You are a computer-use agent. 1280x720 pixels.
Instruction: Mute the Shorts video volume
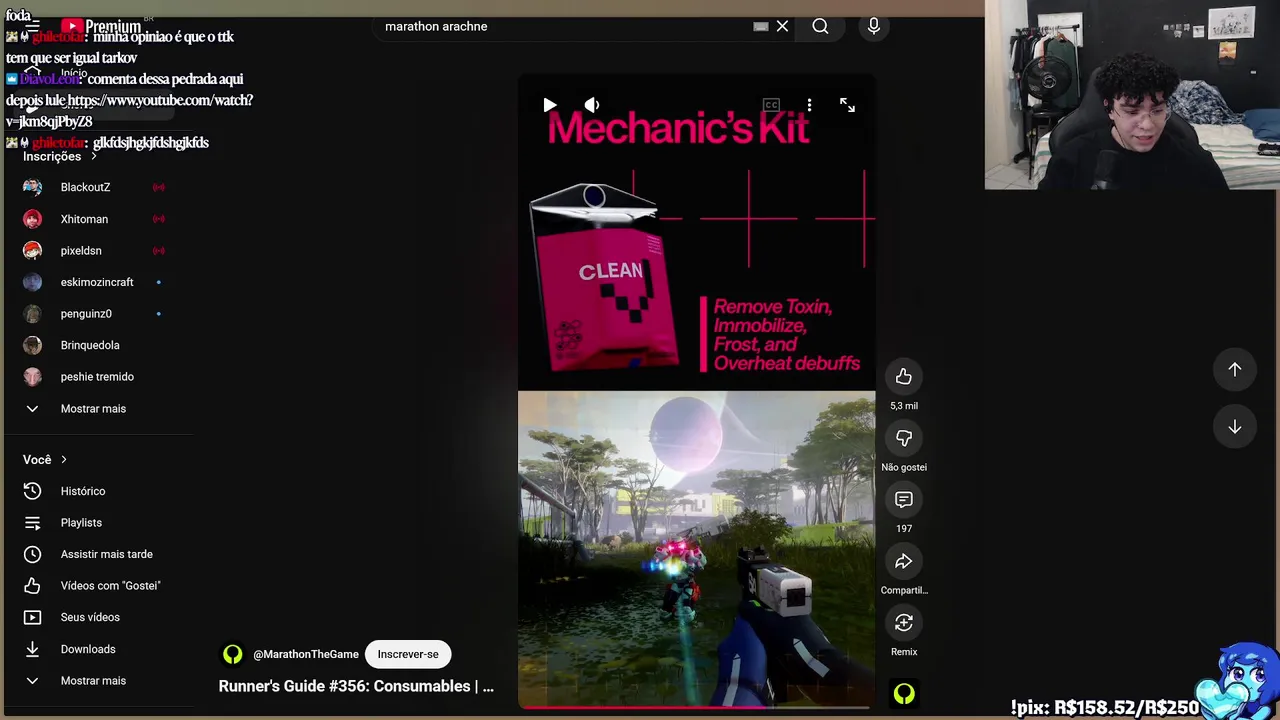coord(592,105)
